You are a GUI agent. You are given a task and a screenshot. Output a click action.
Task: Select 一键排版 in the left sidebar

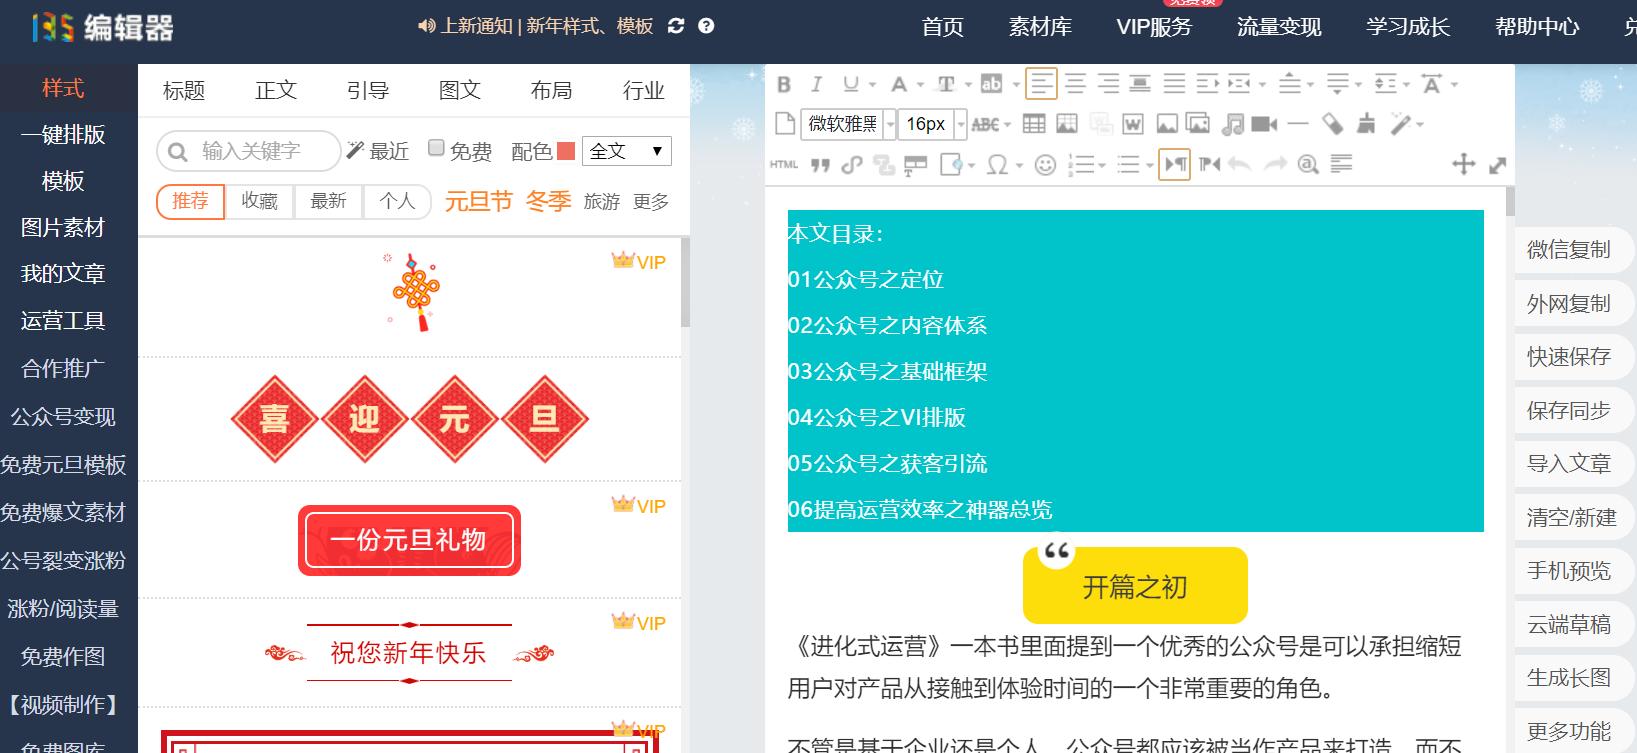pyautogui.click(x=63, y=135)
